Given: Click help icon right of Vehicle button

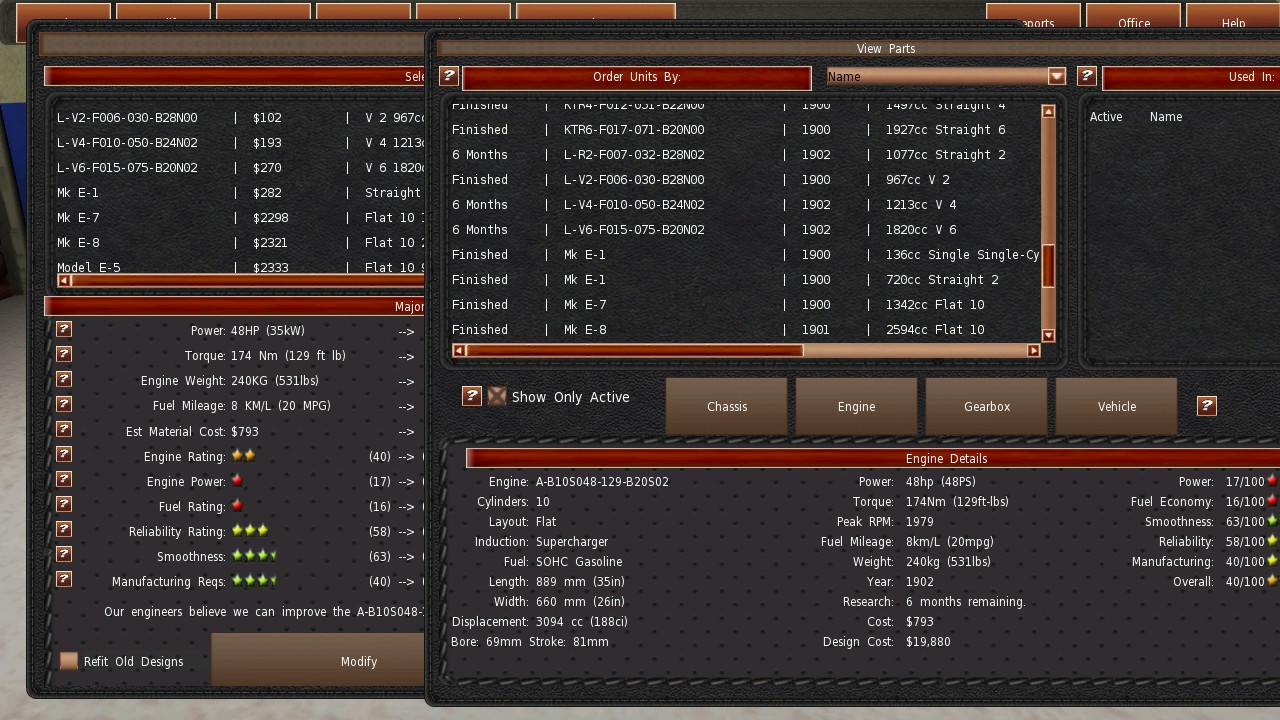Looking at the screenshot, I should (x=1207, y=405).
